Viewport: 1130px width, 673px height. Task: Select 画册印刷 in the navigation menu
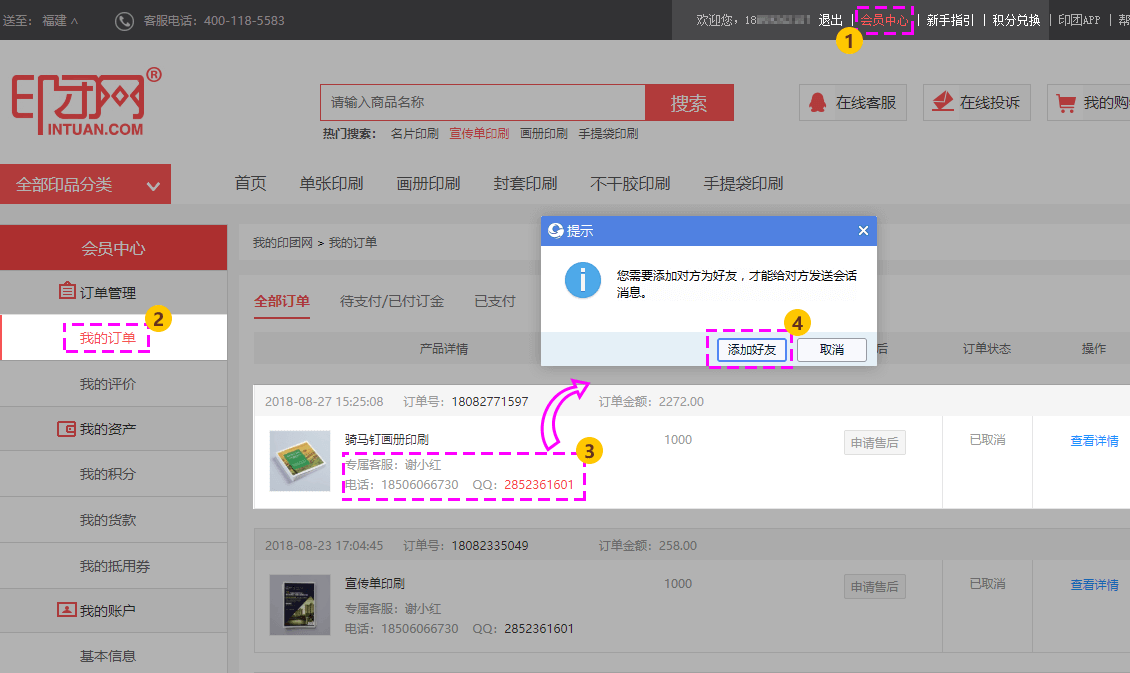pyautogui.click(x=428, y=183)
